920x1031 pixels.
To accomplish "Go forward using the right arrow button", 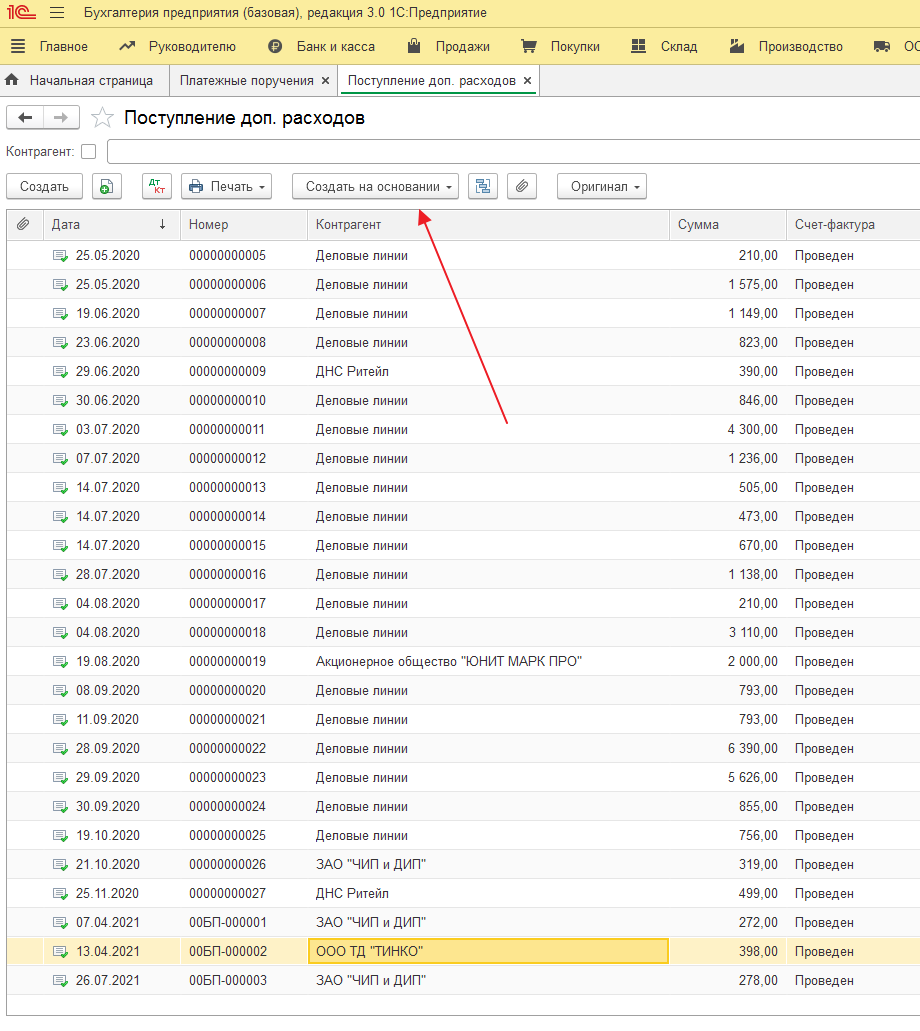I will coord(61,118).
